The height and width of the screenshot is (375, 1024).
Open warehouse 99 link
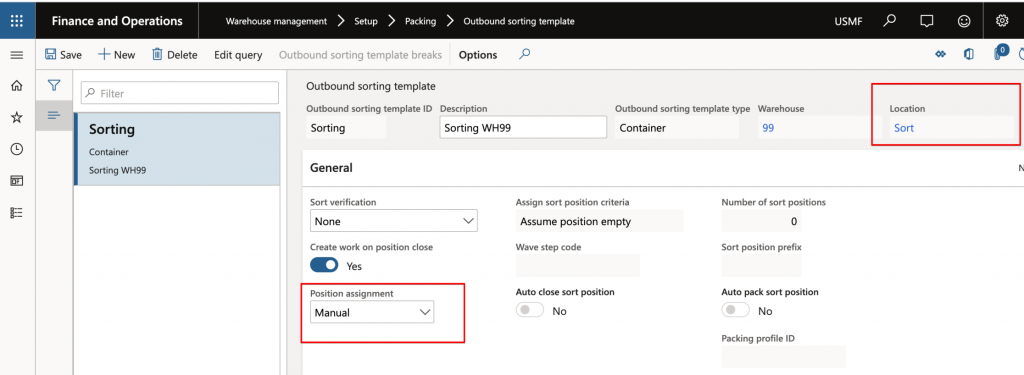[x=768, y=128]
